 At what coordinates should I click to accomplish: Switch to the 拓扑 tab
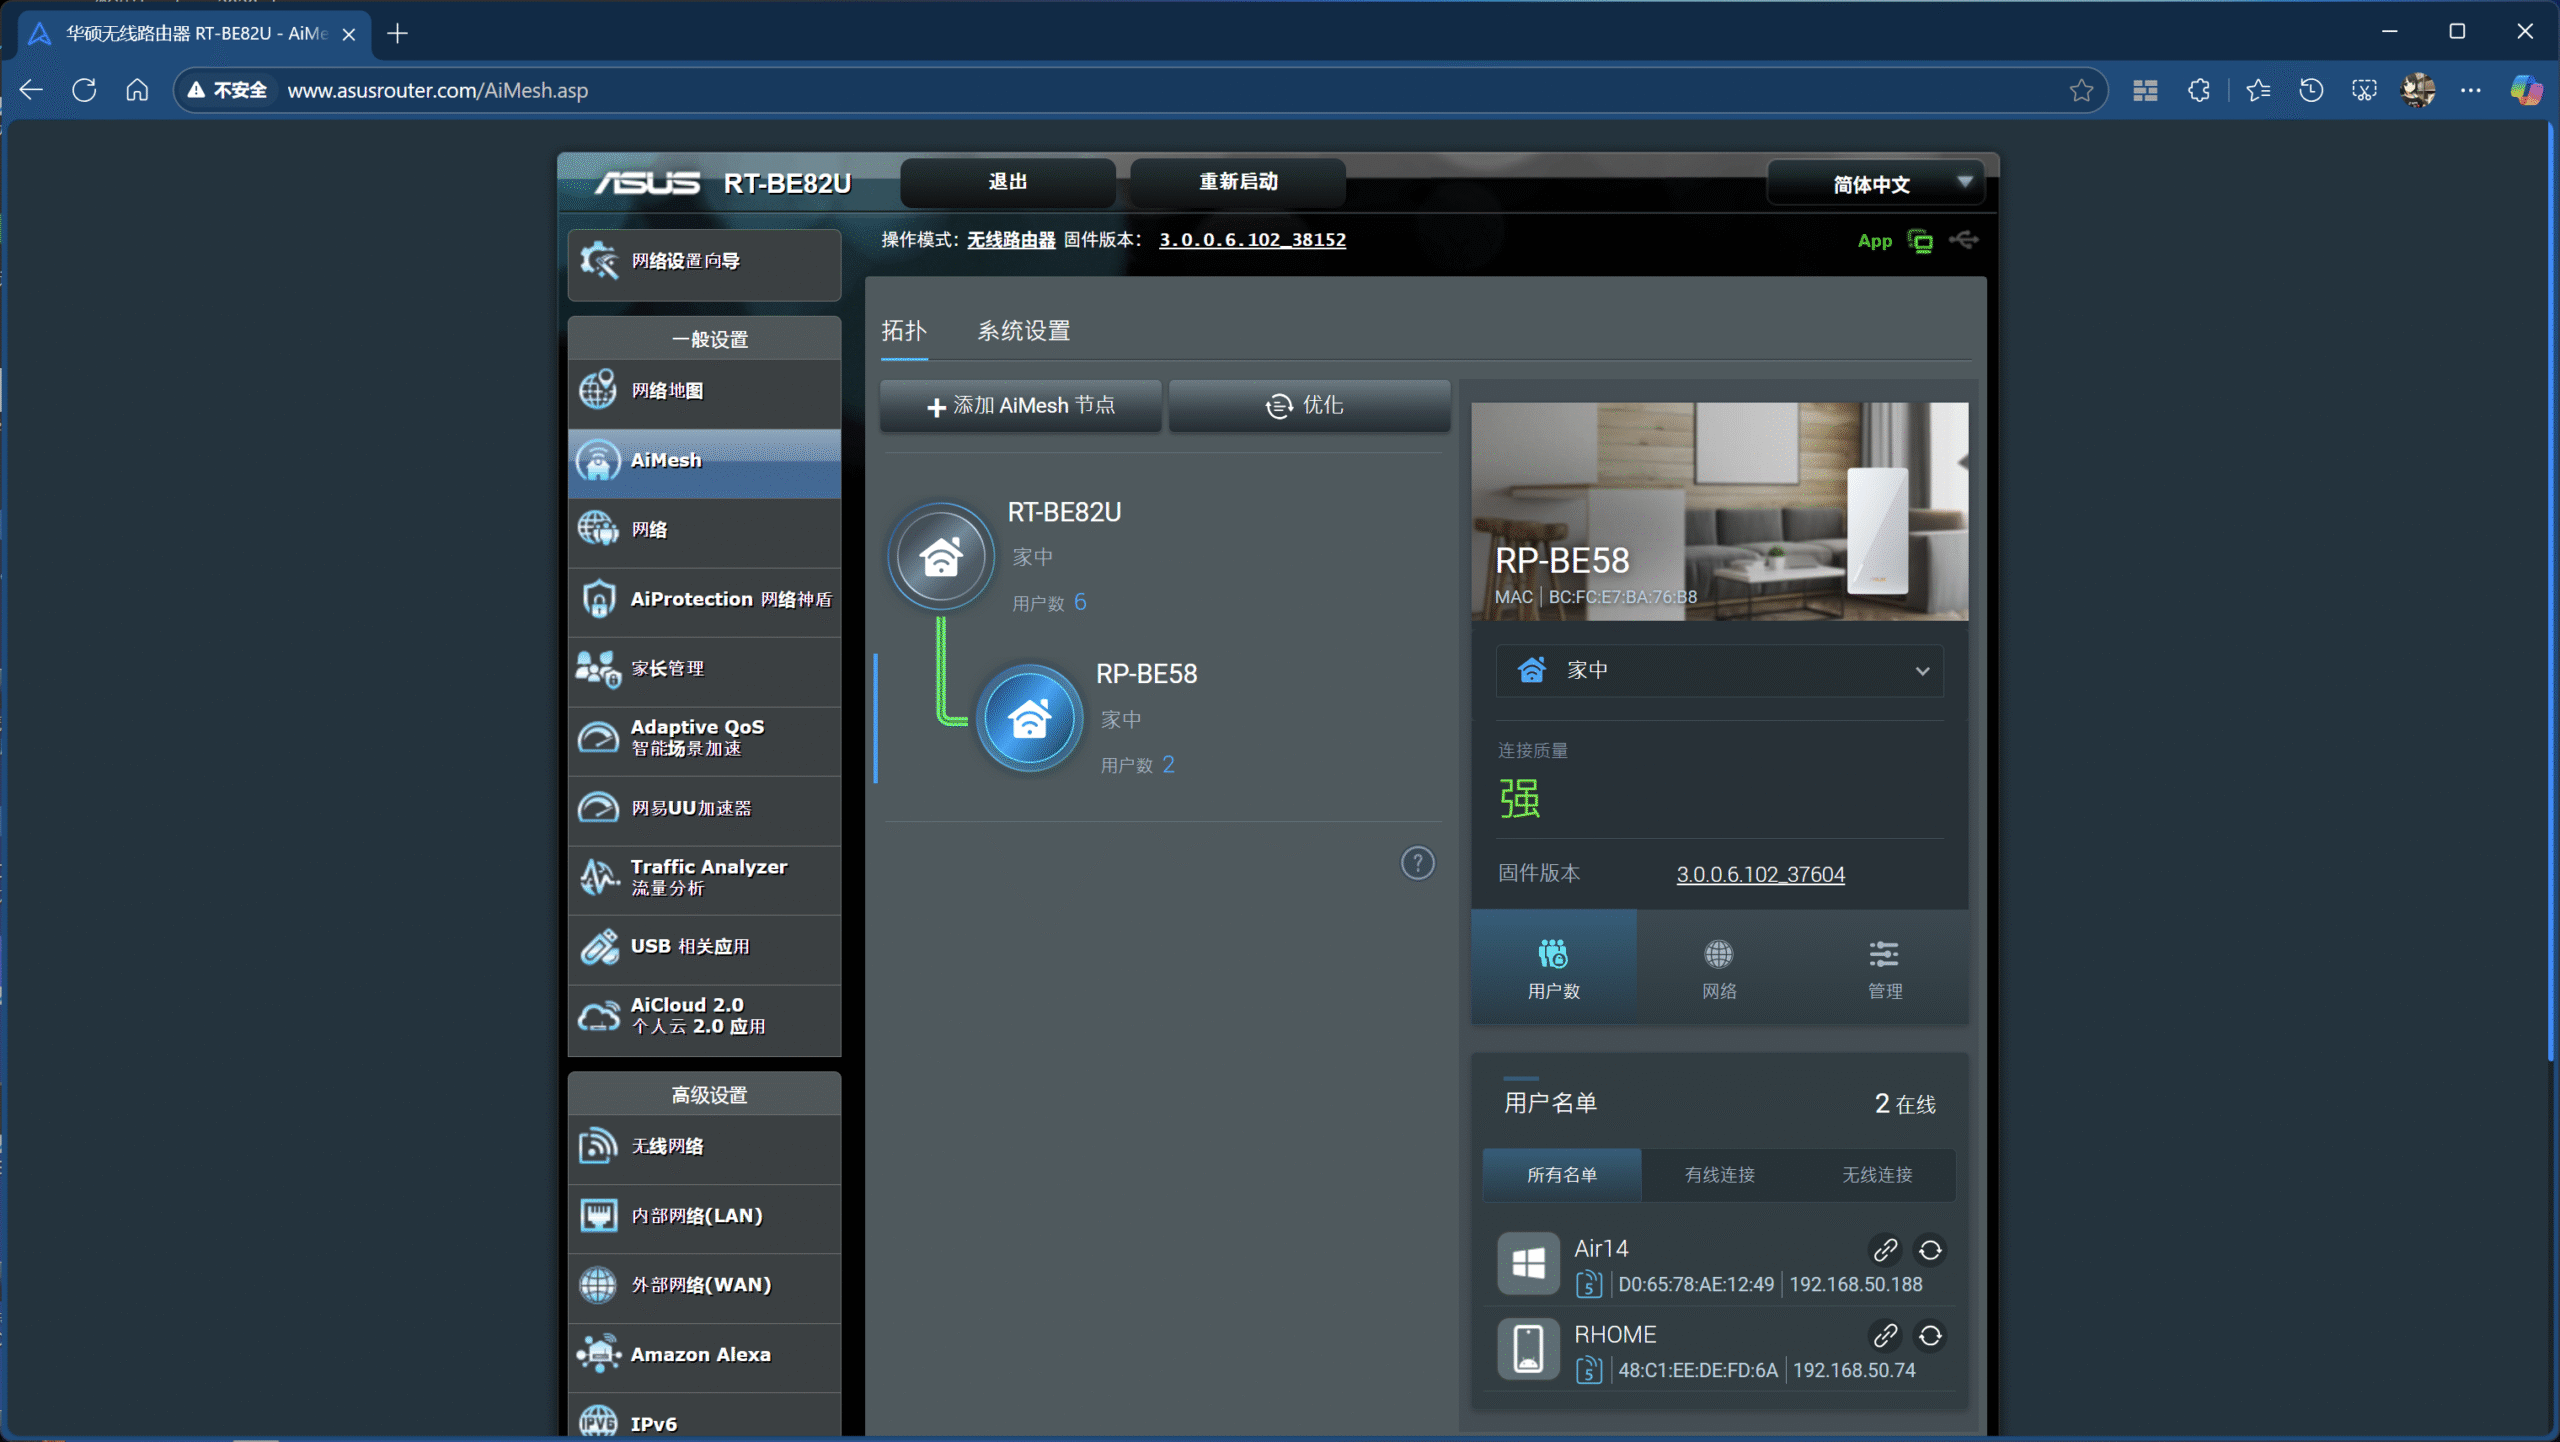(x=904, y=331)
